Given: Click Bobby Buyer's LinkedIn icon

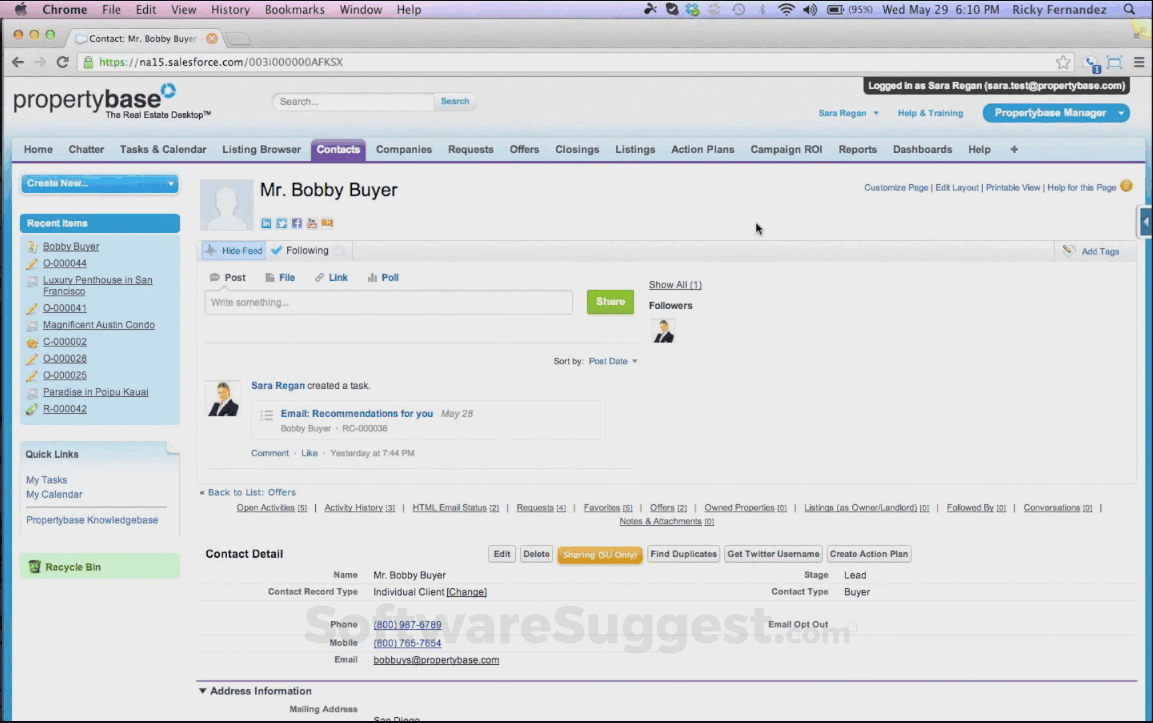Looking at the screenshot, I should click(x=266, y=223).
